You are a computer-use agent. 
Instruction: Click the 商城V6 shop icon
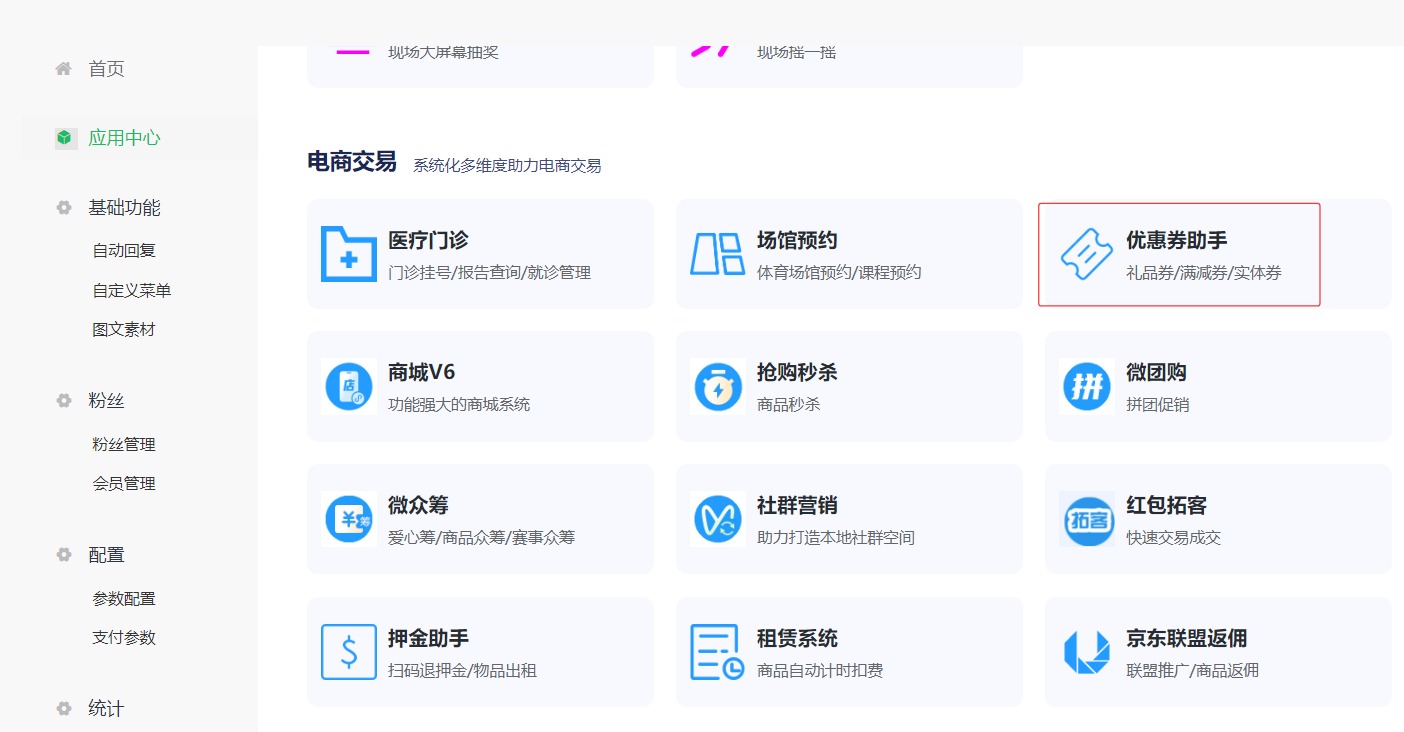(x=349, y=387)
